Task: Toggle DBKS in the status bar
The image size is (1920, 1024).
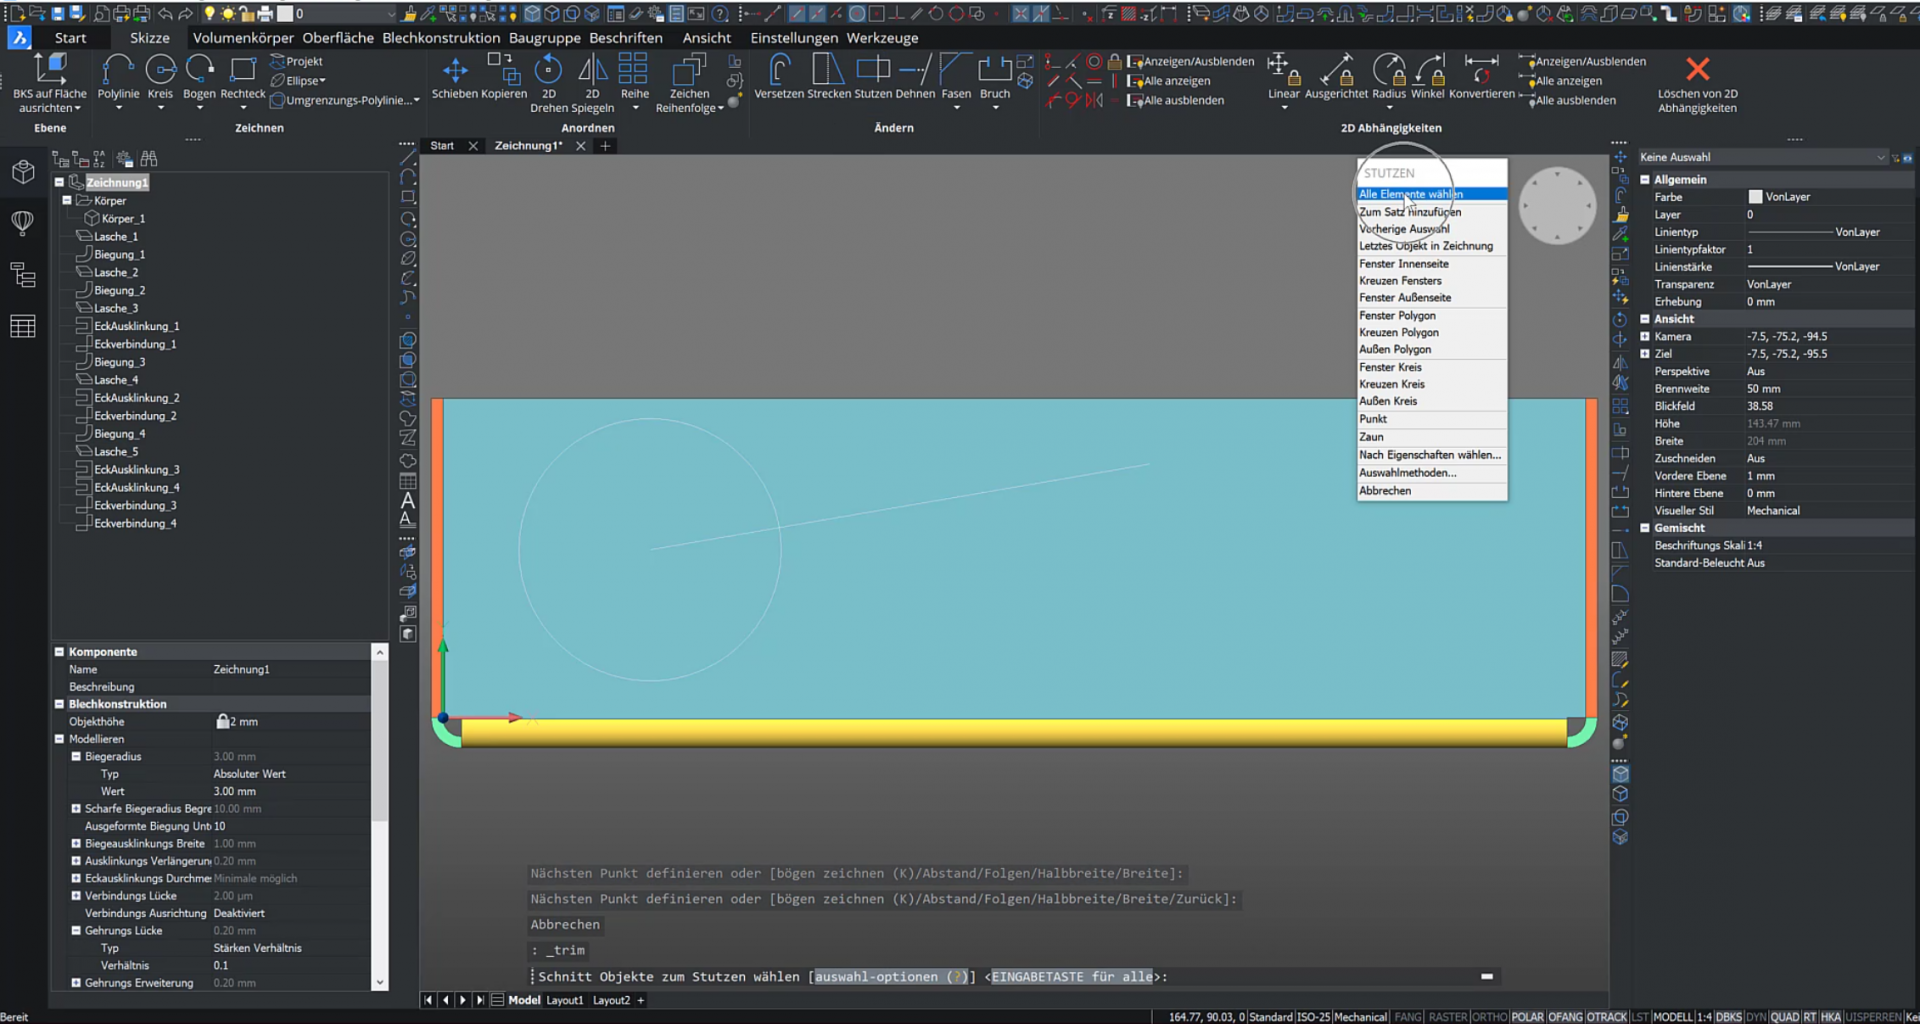Action: pyautogui.click(x=1729, y=1017)
